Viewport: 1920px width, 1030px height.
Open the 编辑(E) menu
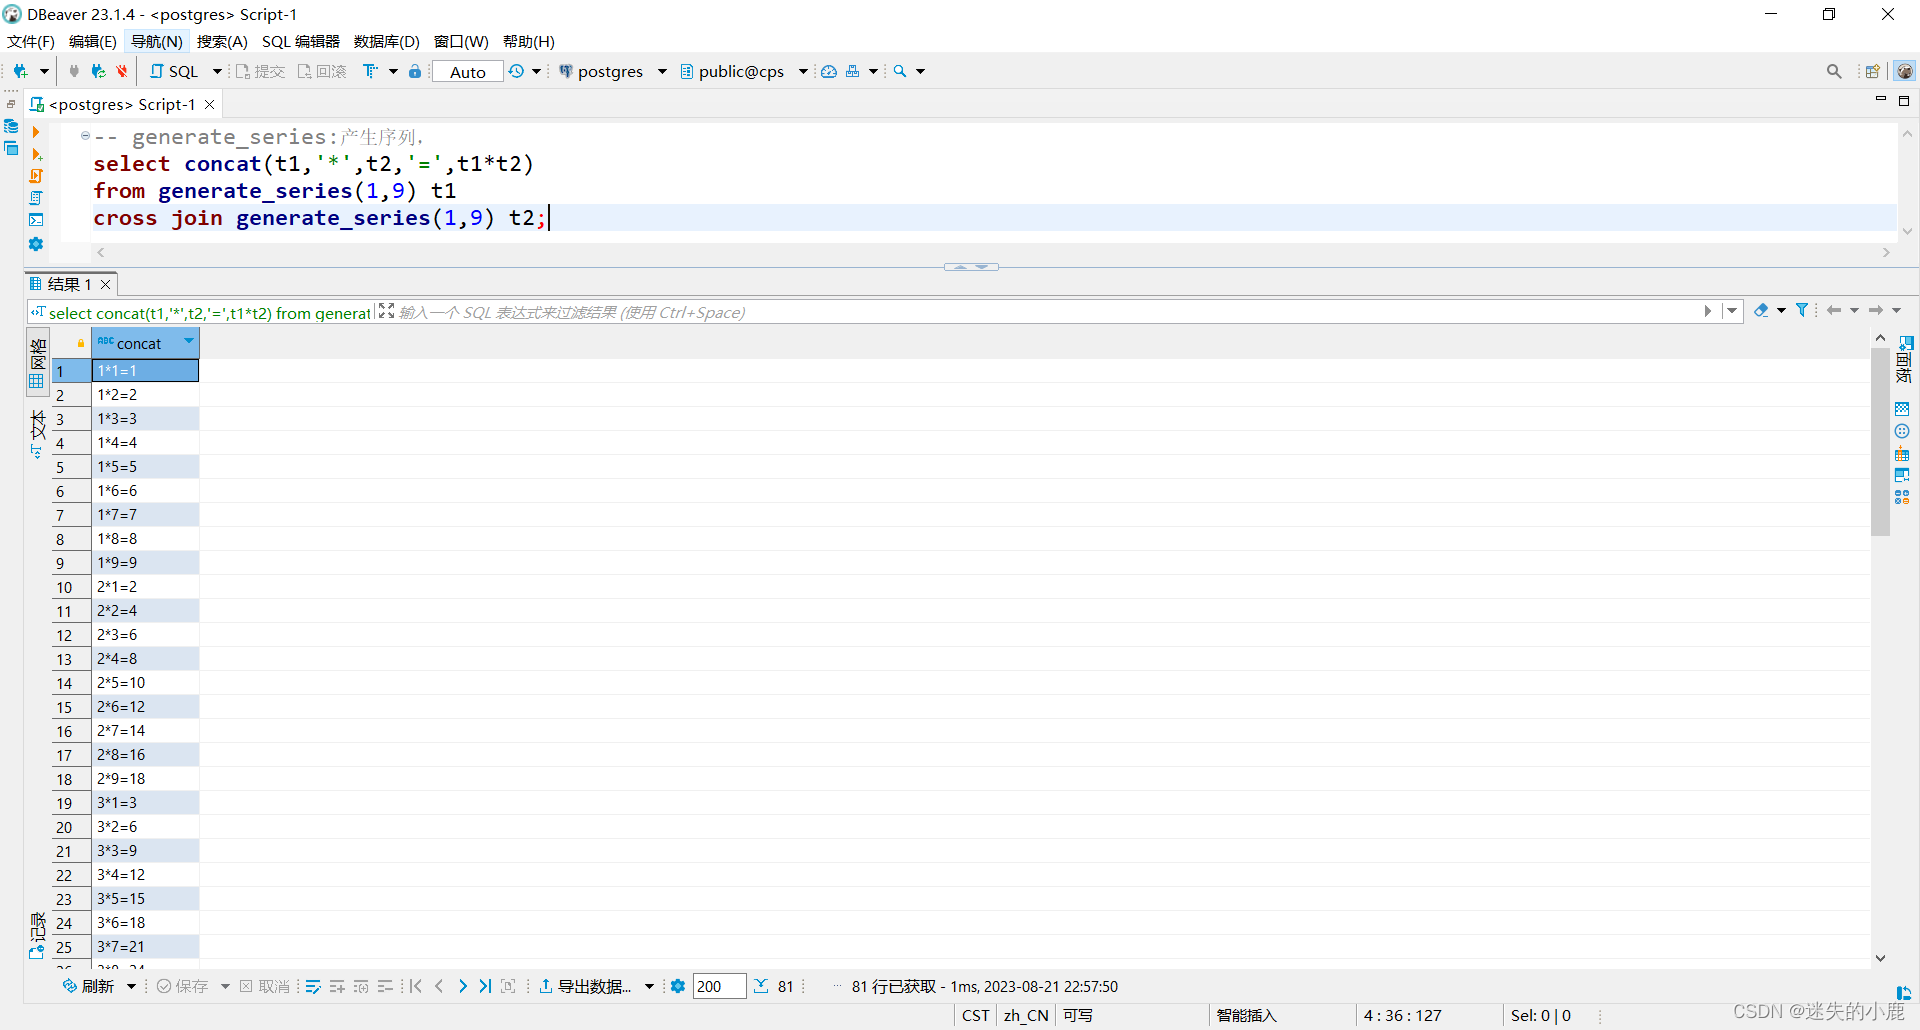(x=93, y=41)
